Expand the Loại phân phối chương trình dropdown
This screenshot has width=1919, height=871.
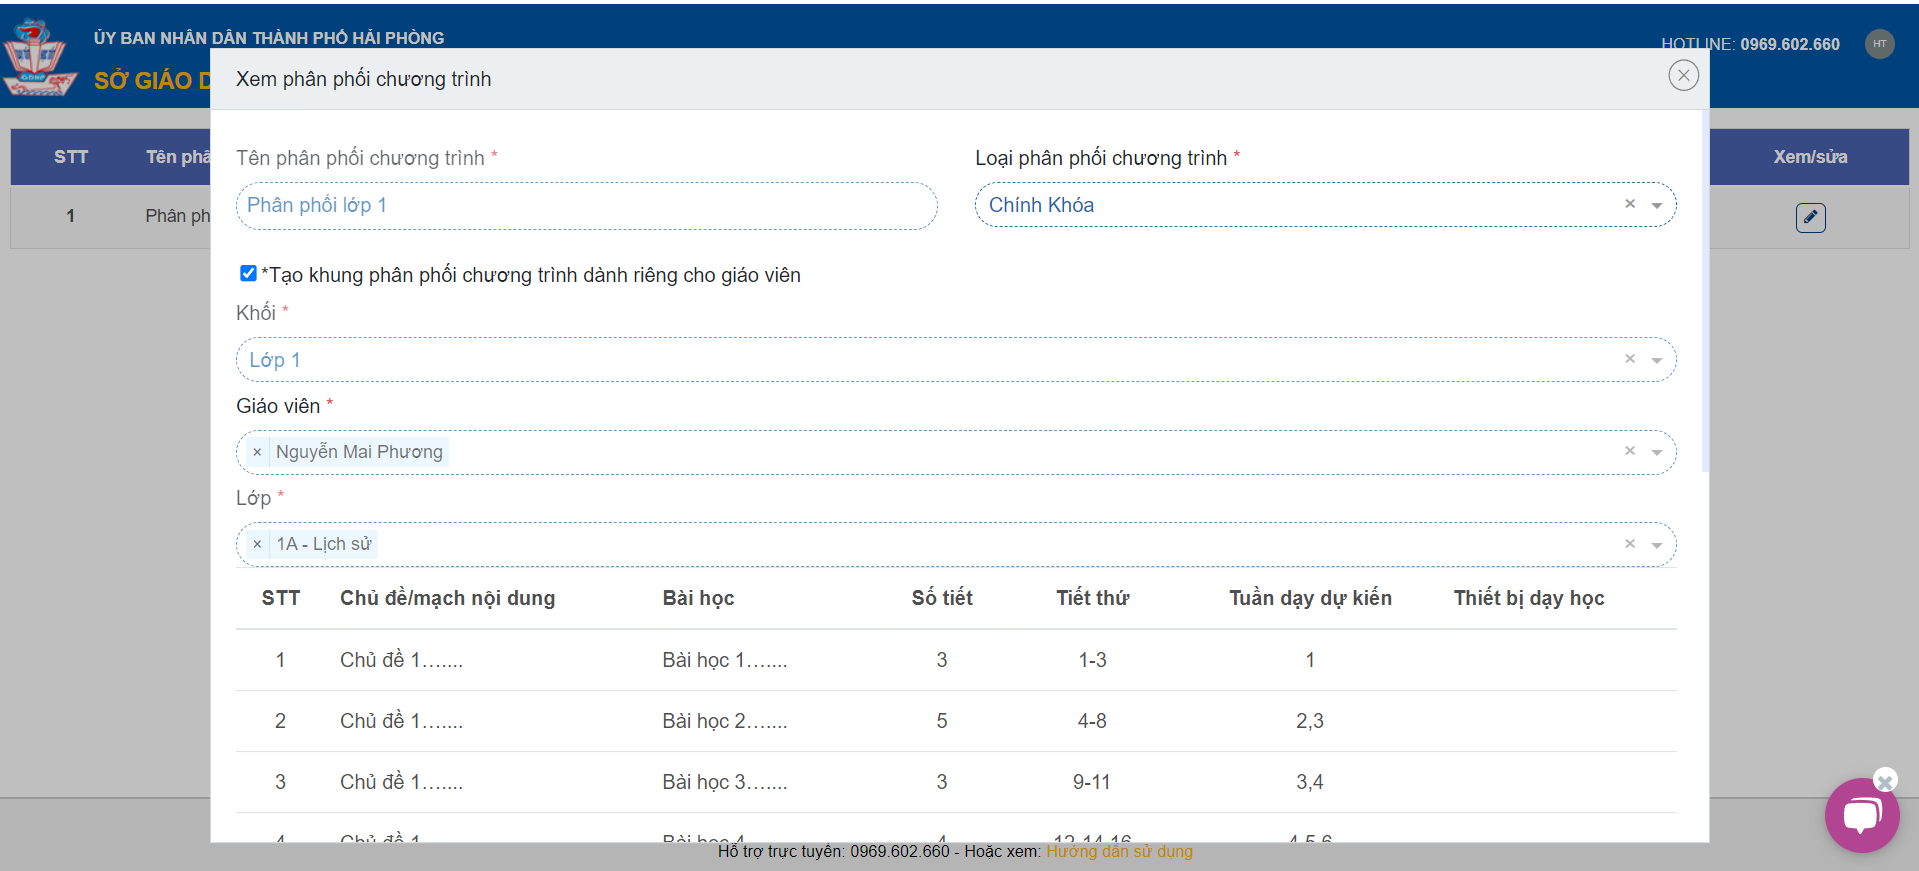tap(1657, 205)
